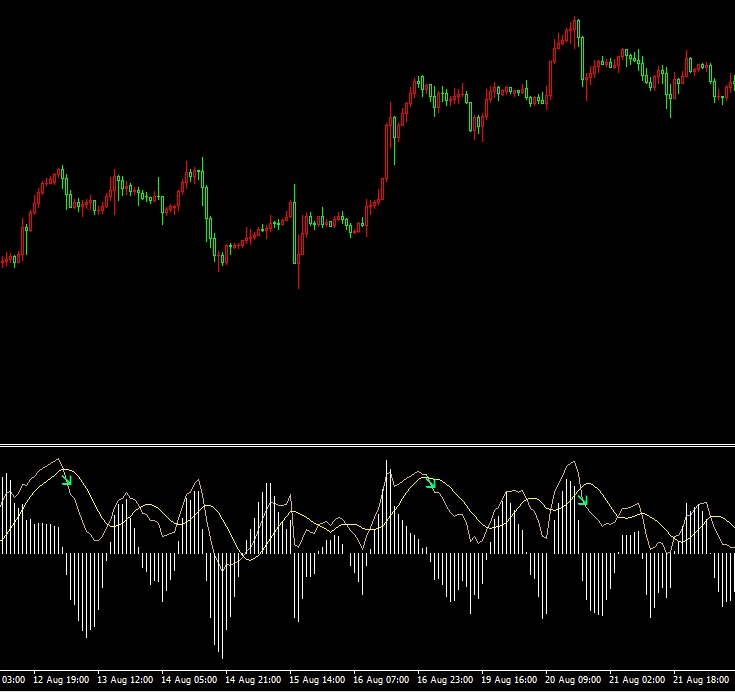Click the "21 Aug 18:00" time label
Screen dimensions: 735x692
click(701, 679)
